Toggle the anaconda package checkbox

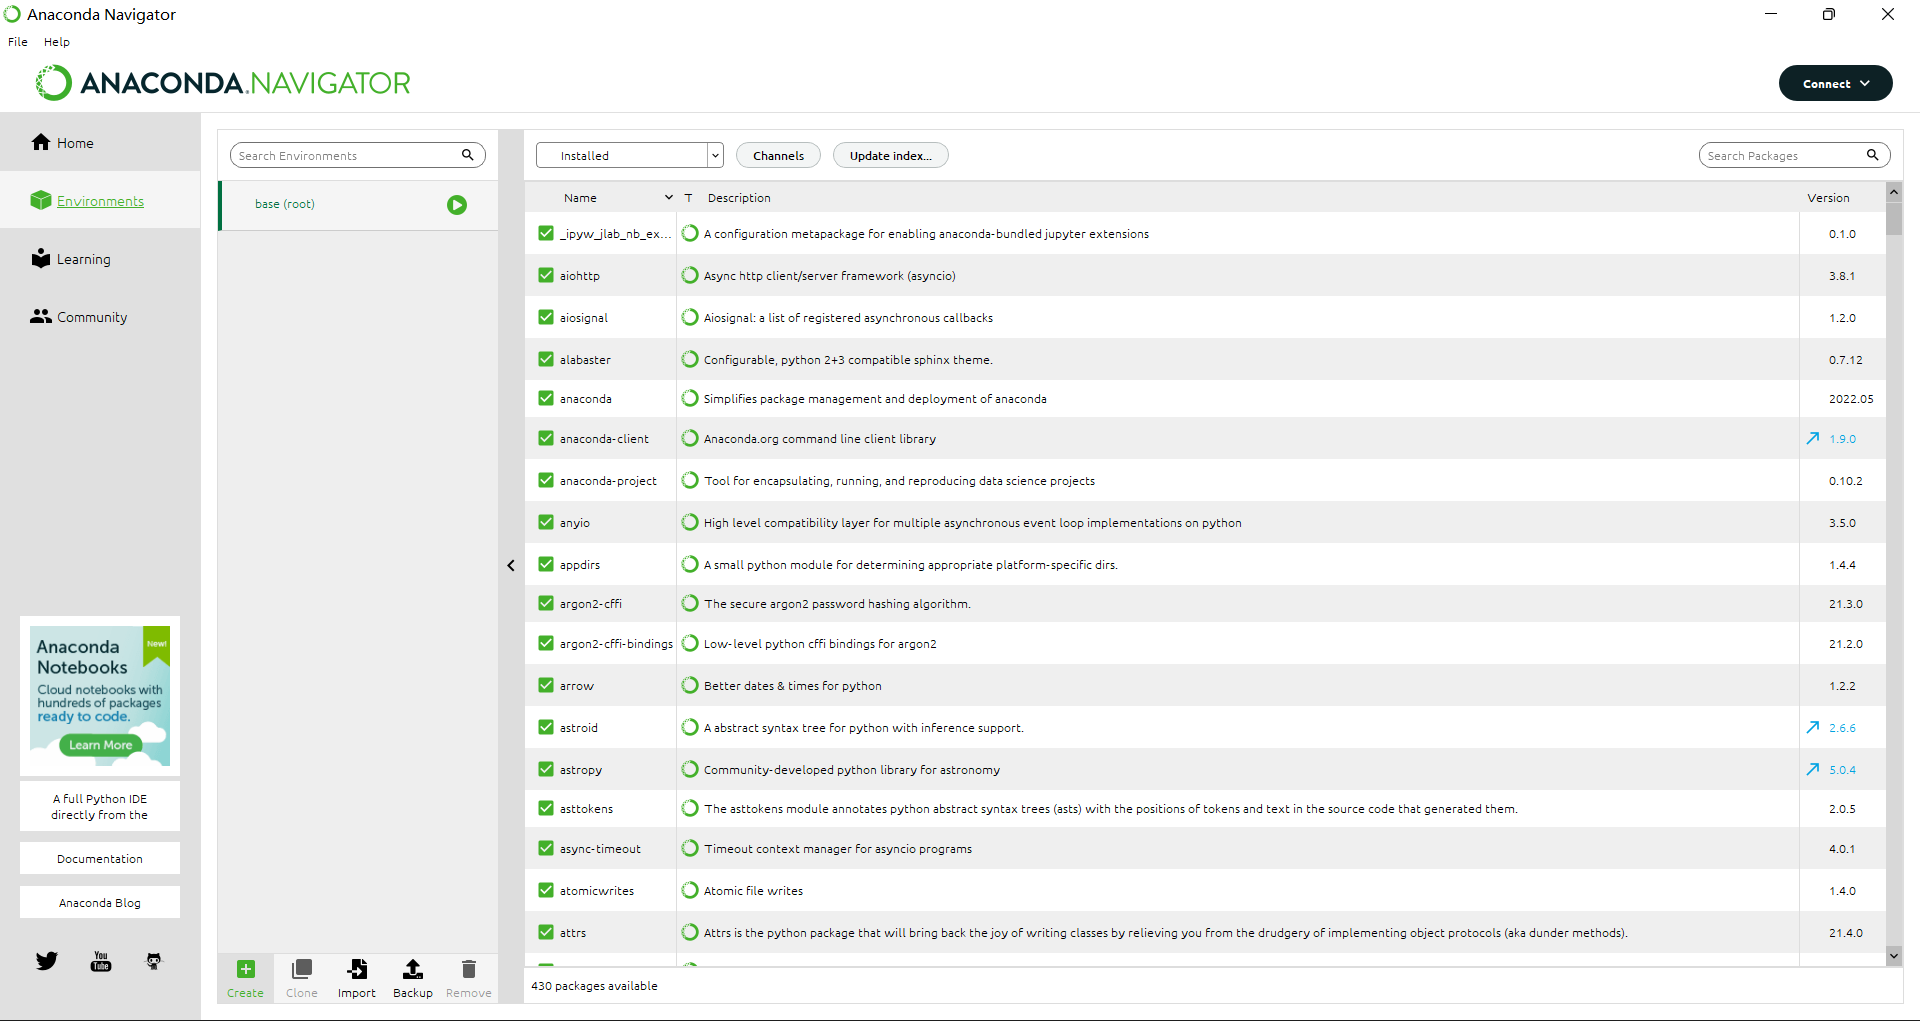pyautogui.click(x=546, y=398)
